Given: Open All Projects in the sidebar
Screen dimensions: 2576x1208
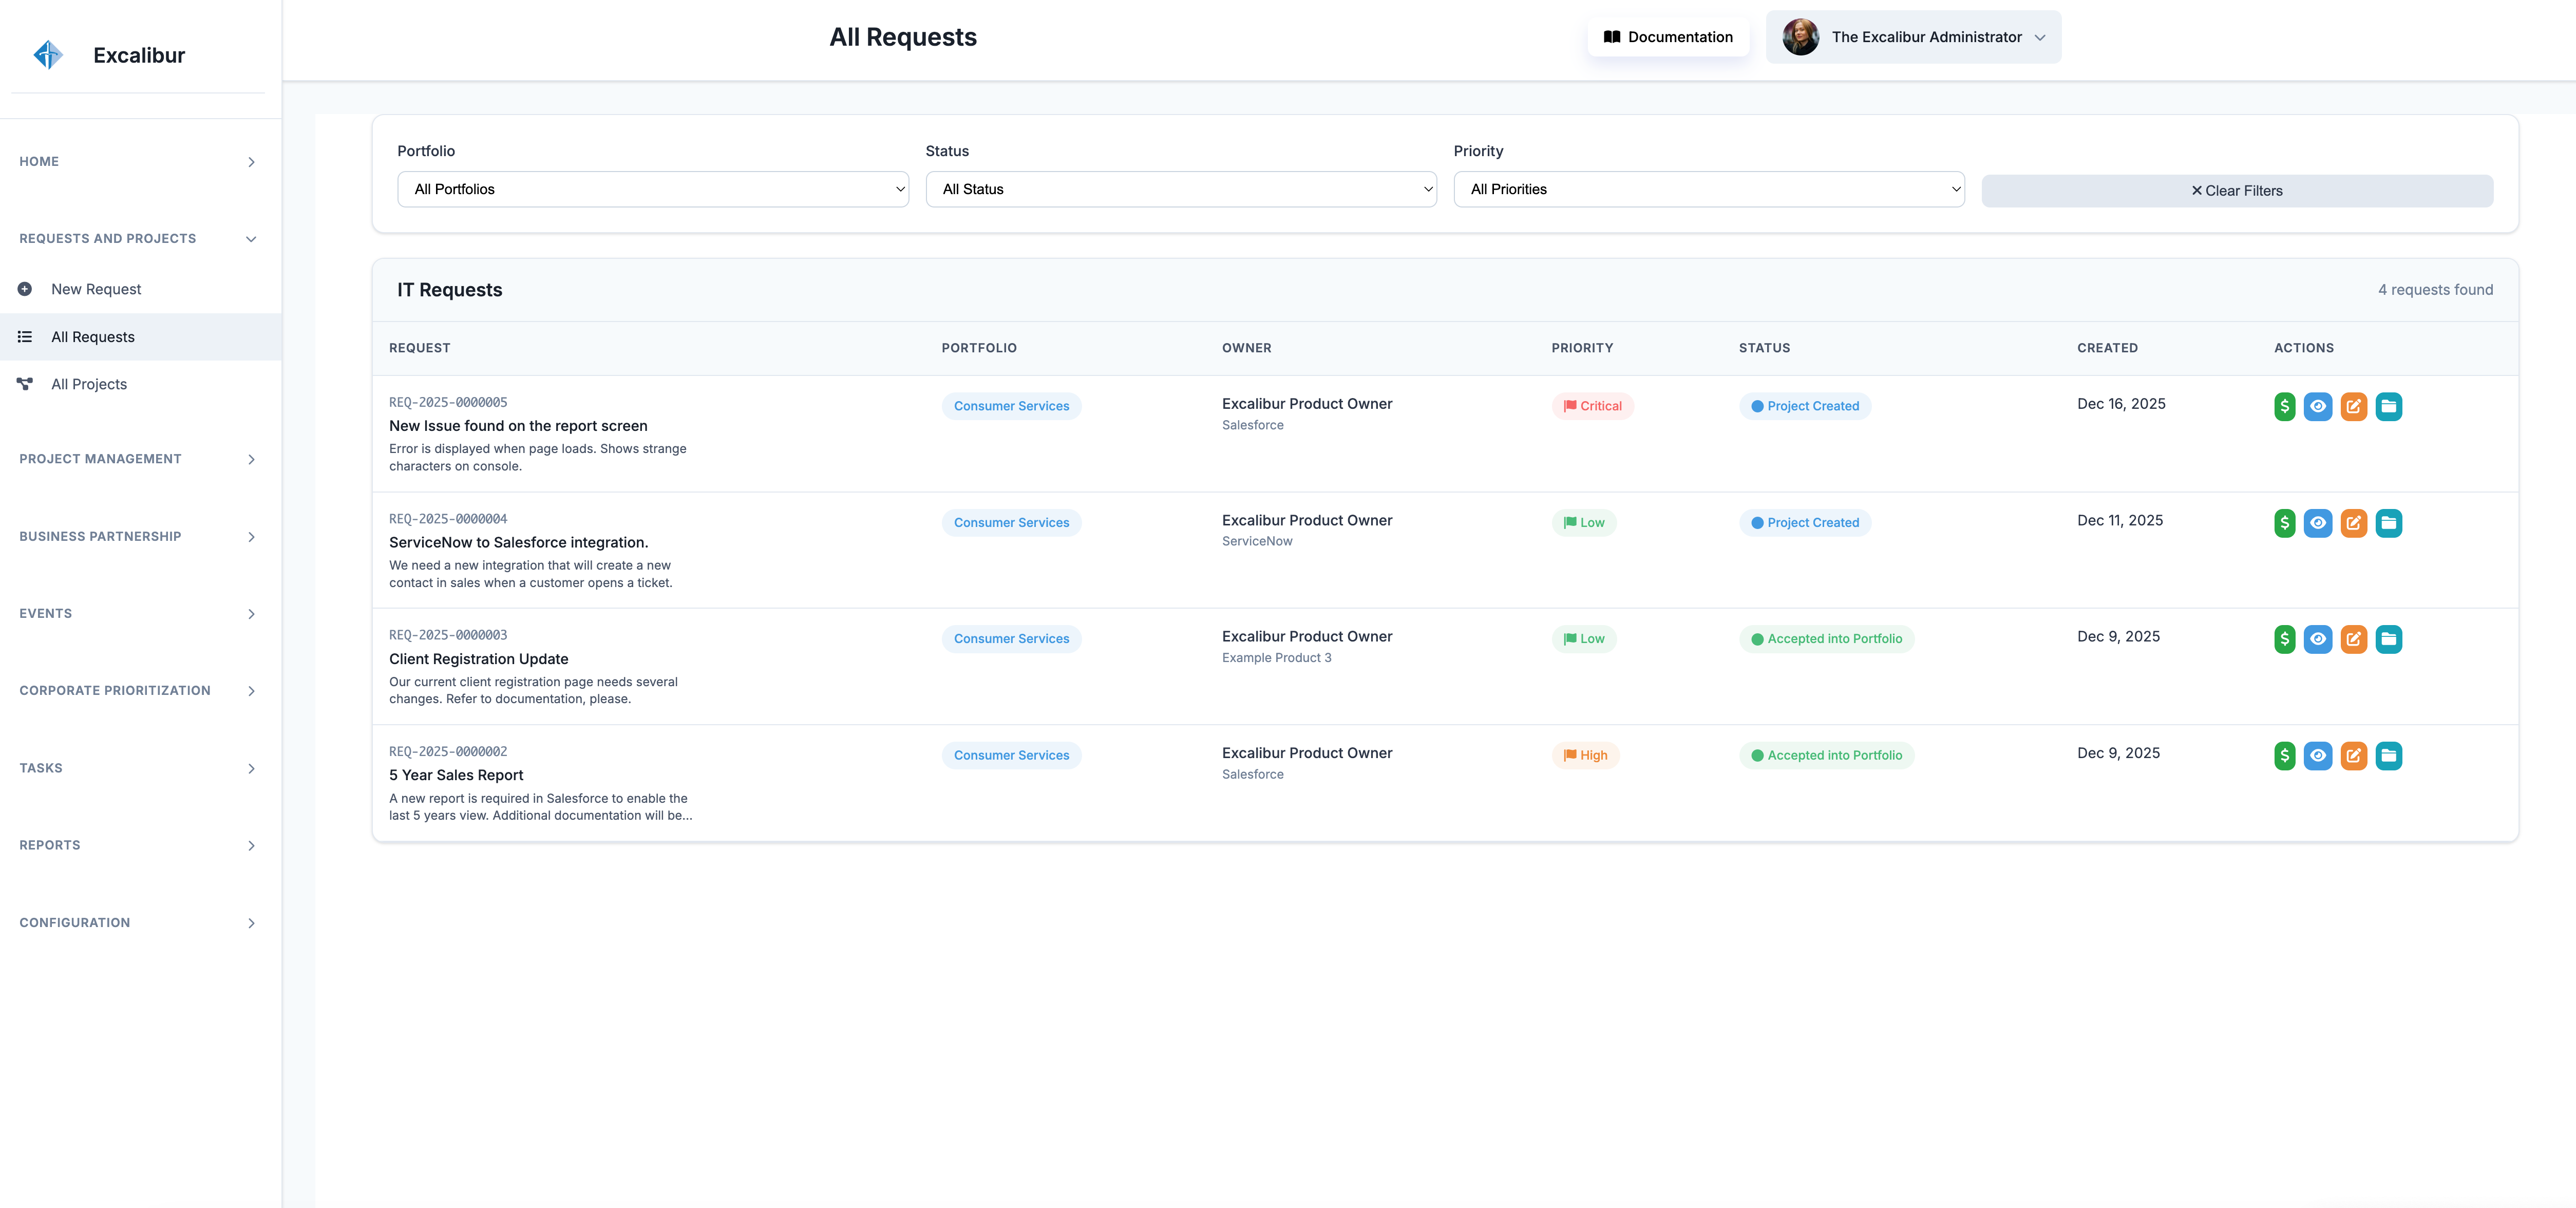Looking at the screenshot, I should point(89,384).
